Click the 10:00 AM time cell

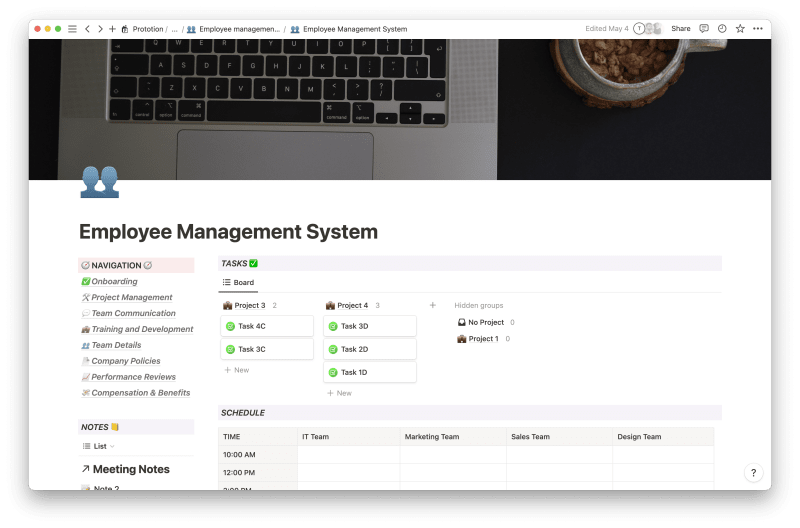[258, 455]
